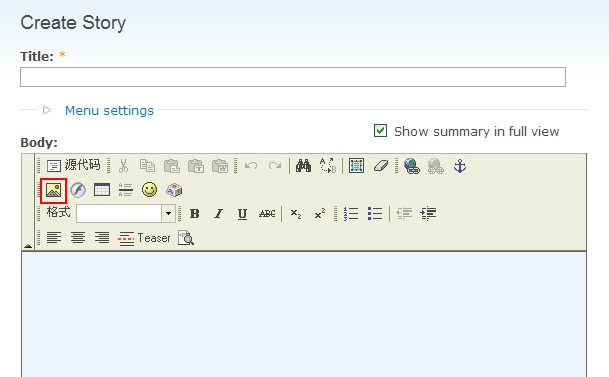Toggle bold formatting
The width and height of the screenshot is (609, 377).
pos(195,214)
